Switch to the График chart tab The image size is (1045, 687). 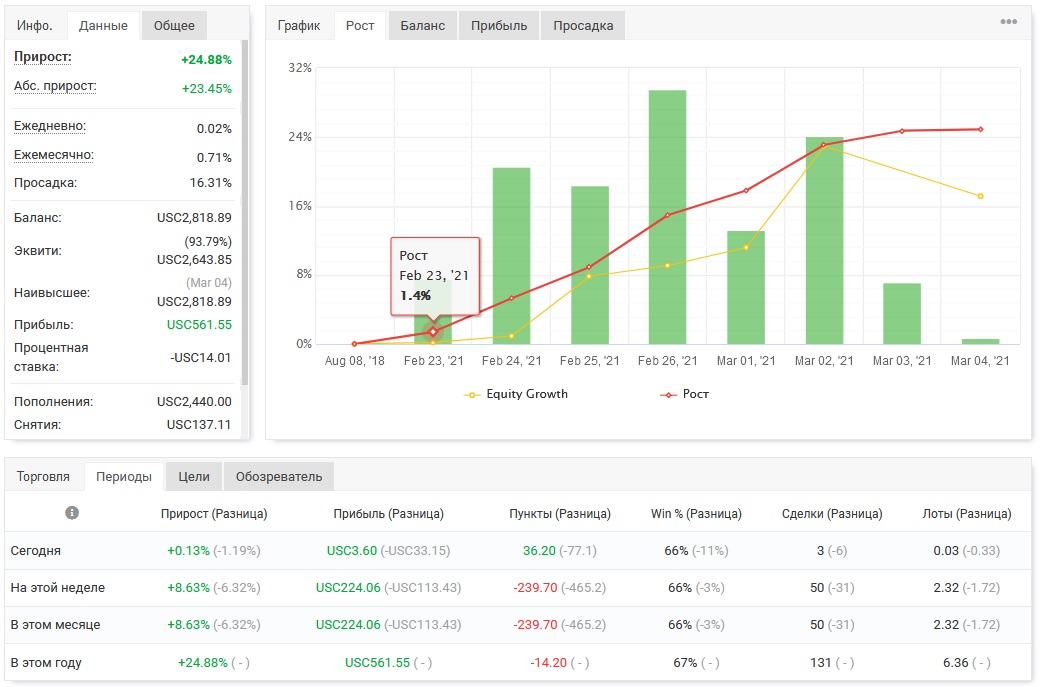point(299,25)
